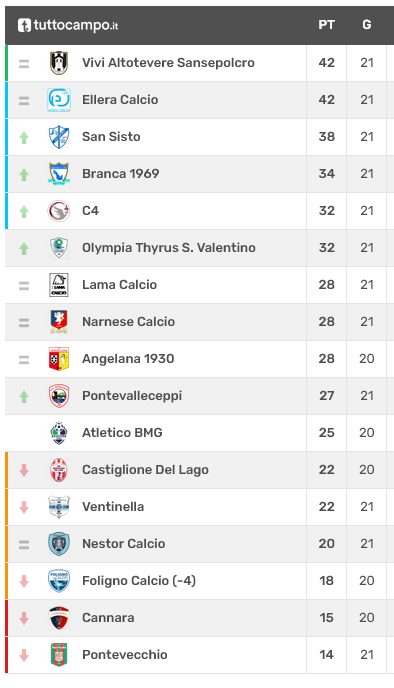Image resolution: width=394 pixels, height=688 pixels.
Task: Open the Olympia Thyrus S. Valentino team link
Action: (169, 248)
